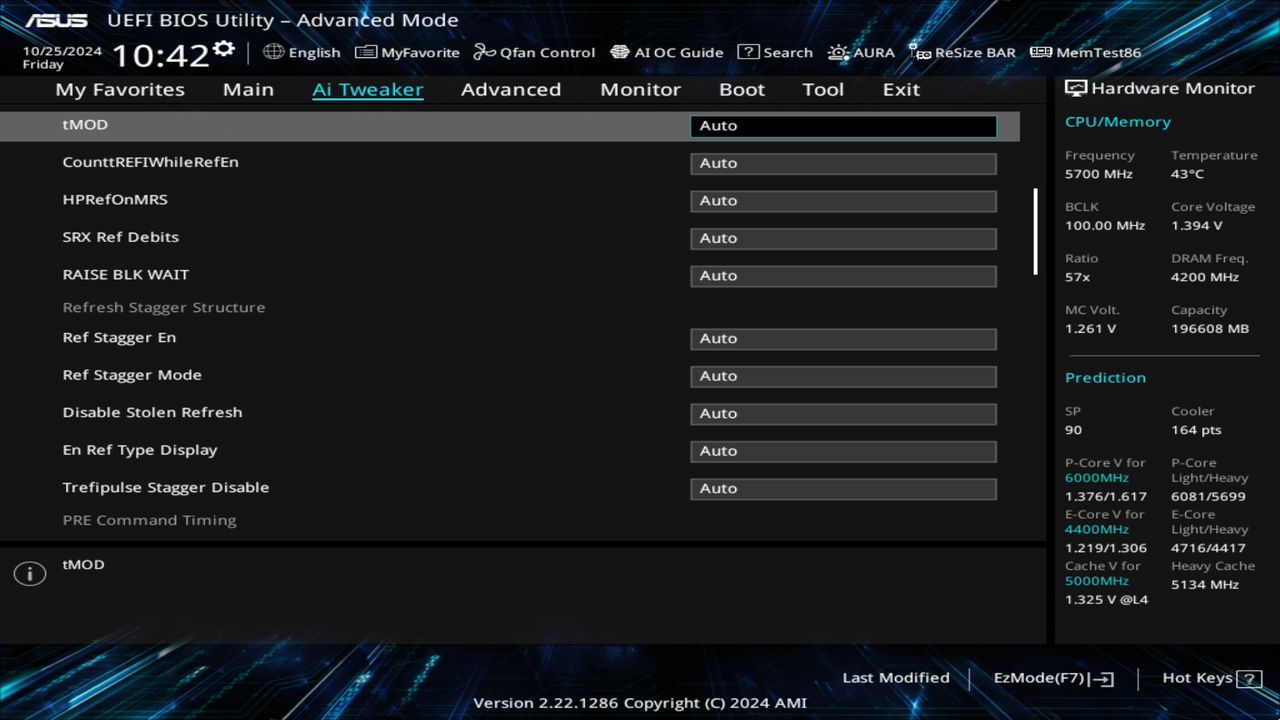This screenshot has height=720, width=1280.
Task: Open the Hot Keys help
Action: point(1209,677)
